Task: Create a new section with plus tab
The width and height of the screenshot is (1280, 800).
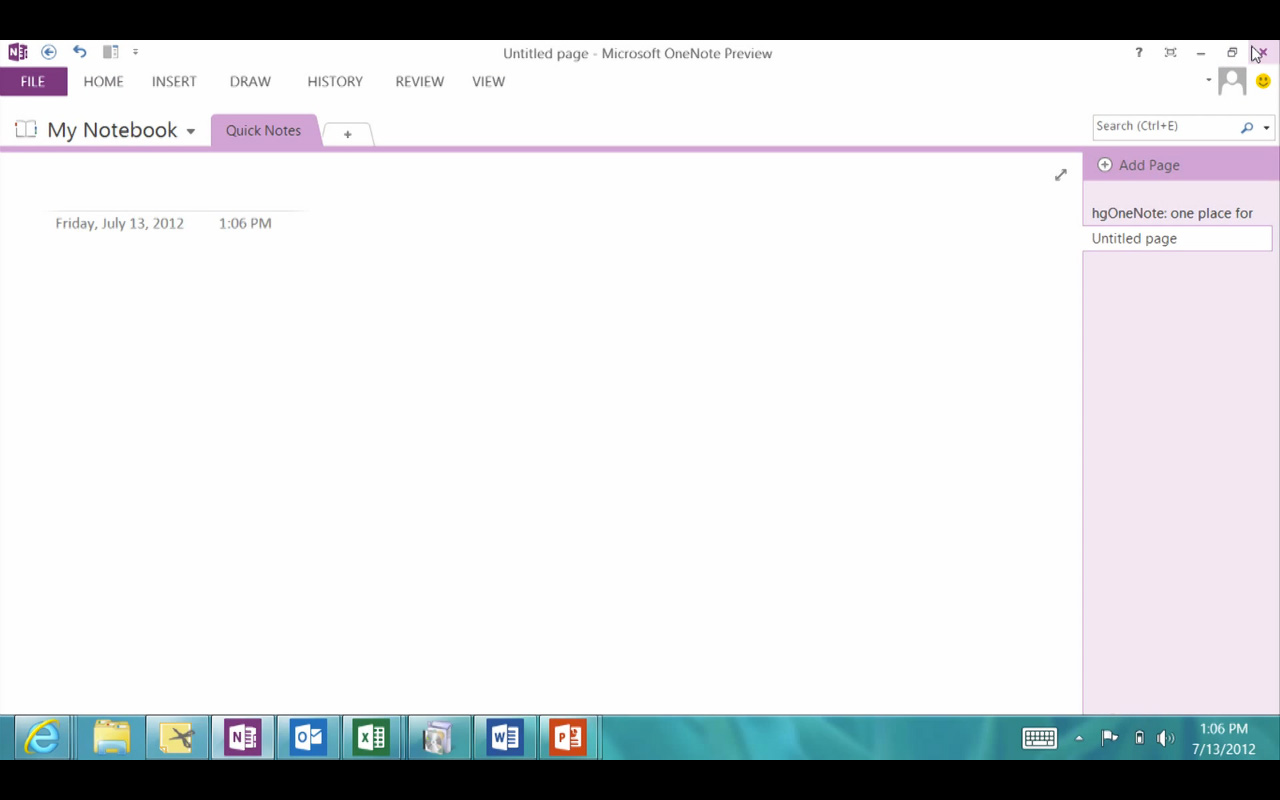Action: [x=347, y=134]
